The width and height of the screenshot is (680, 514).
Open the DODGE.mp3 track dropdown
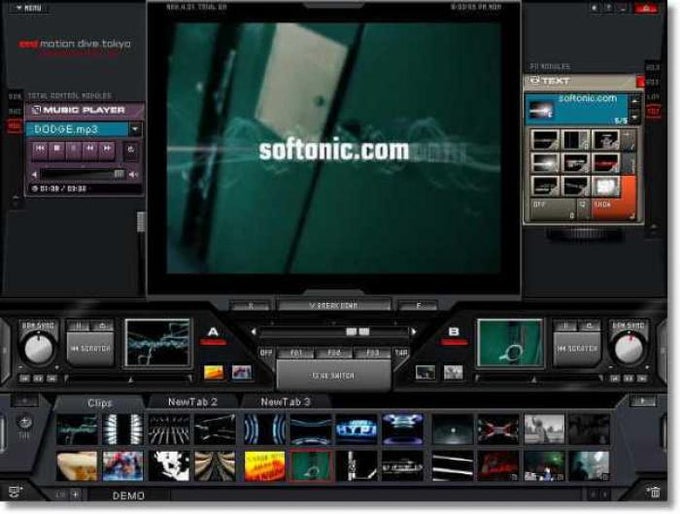[135, 129]
